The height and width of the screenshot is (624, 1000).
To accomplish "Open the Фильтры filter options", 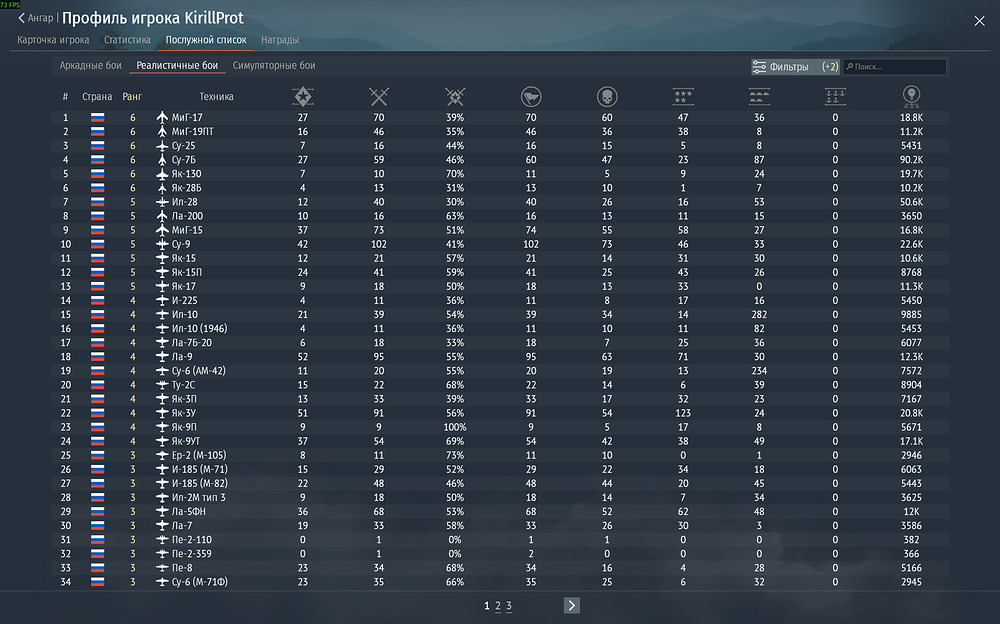I will click(795, 66).
